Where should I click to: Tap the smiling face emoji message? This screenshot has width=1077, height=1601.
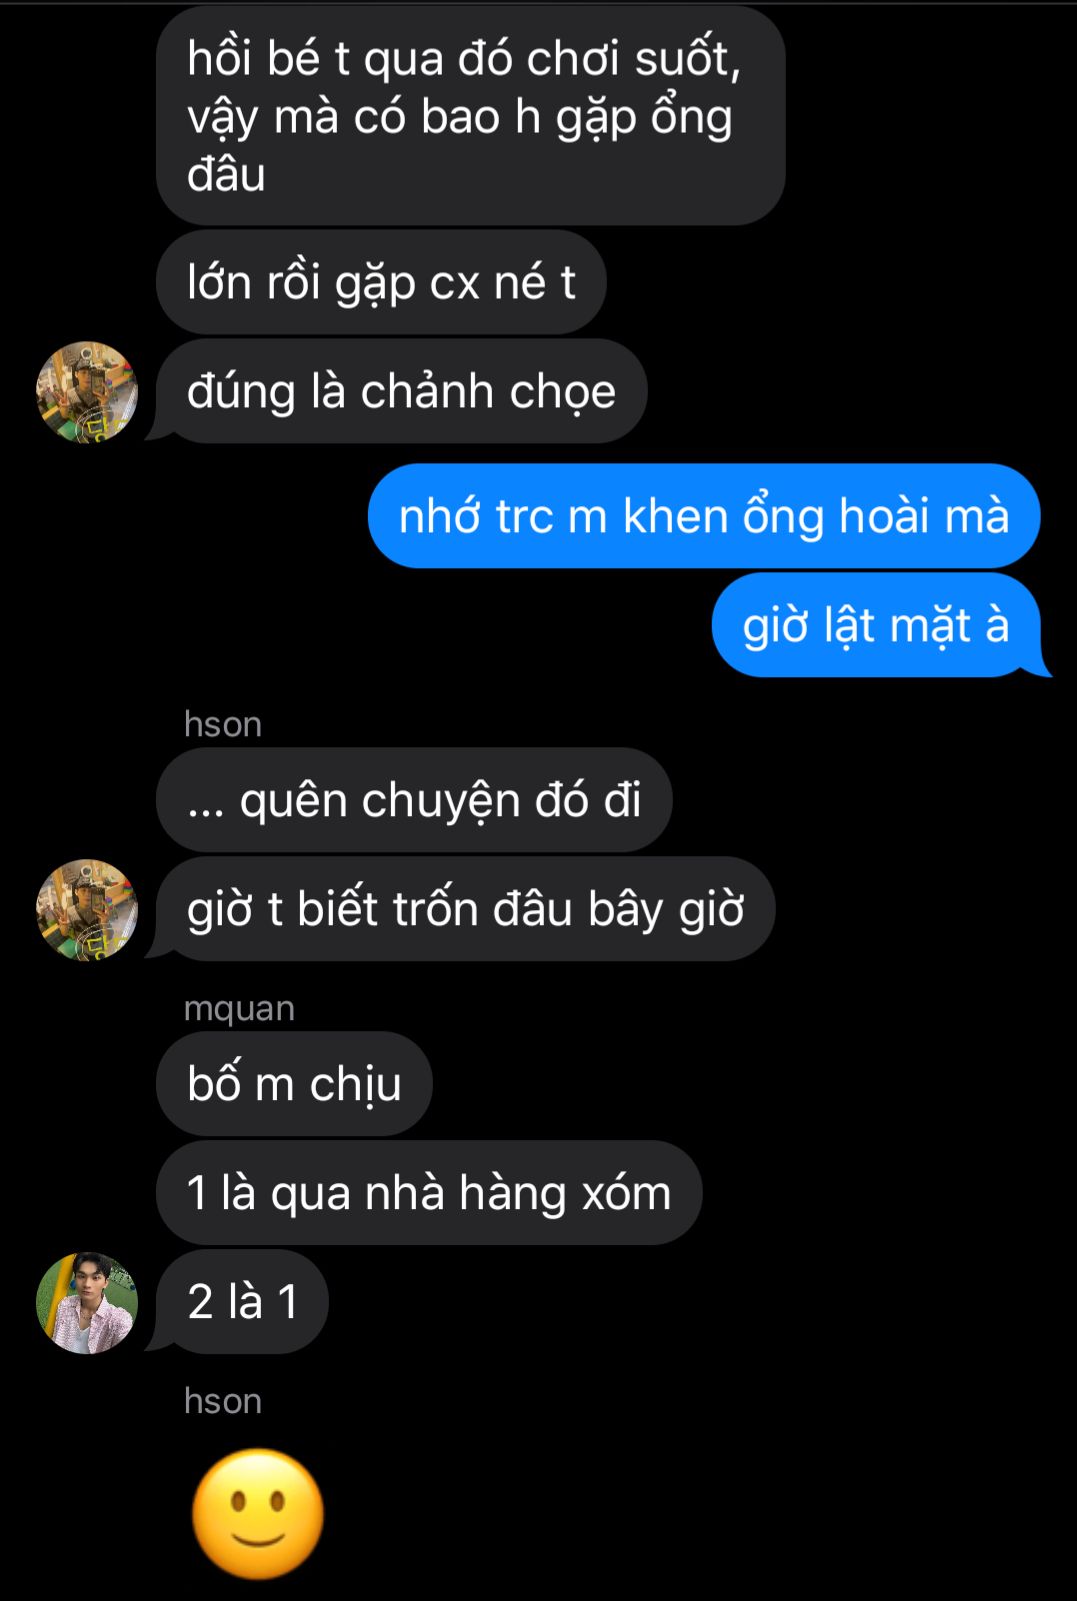point(258,1513)
